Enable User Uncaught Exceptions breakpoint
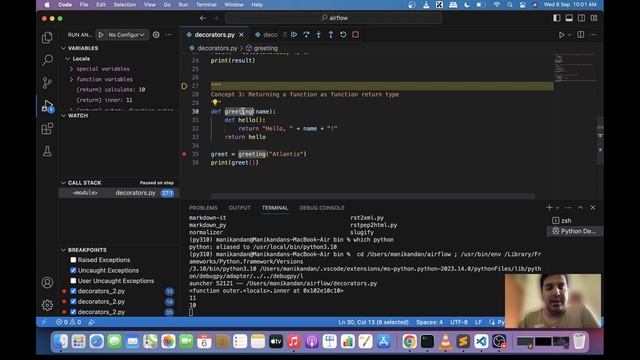The image size is (640, 360). [x=73, y=281]
